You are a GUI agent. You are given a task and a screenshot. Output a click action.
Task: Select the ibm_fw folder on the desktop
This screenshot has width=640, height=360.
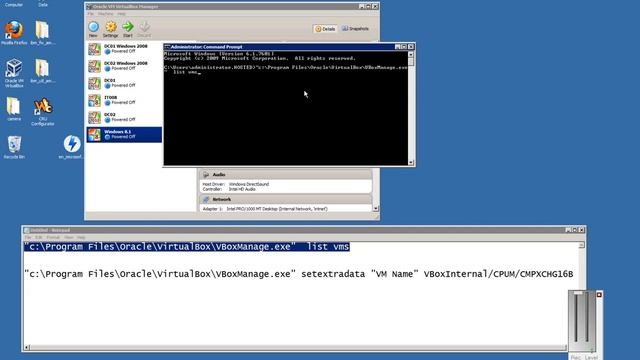point(42,30)
